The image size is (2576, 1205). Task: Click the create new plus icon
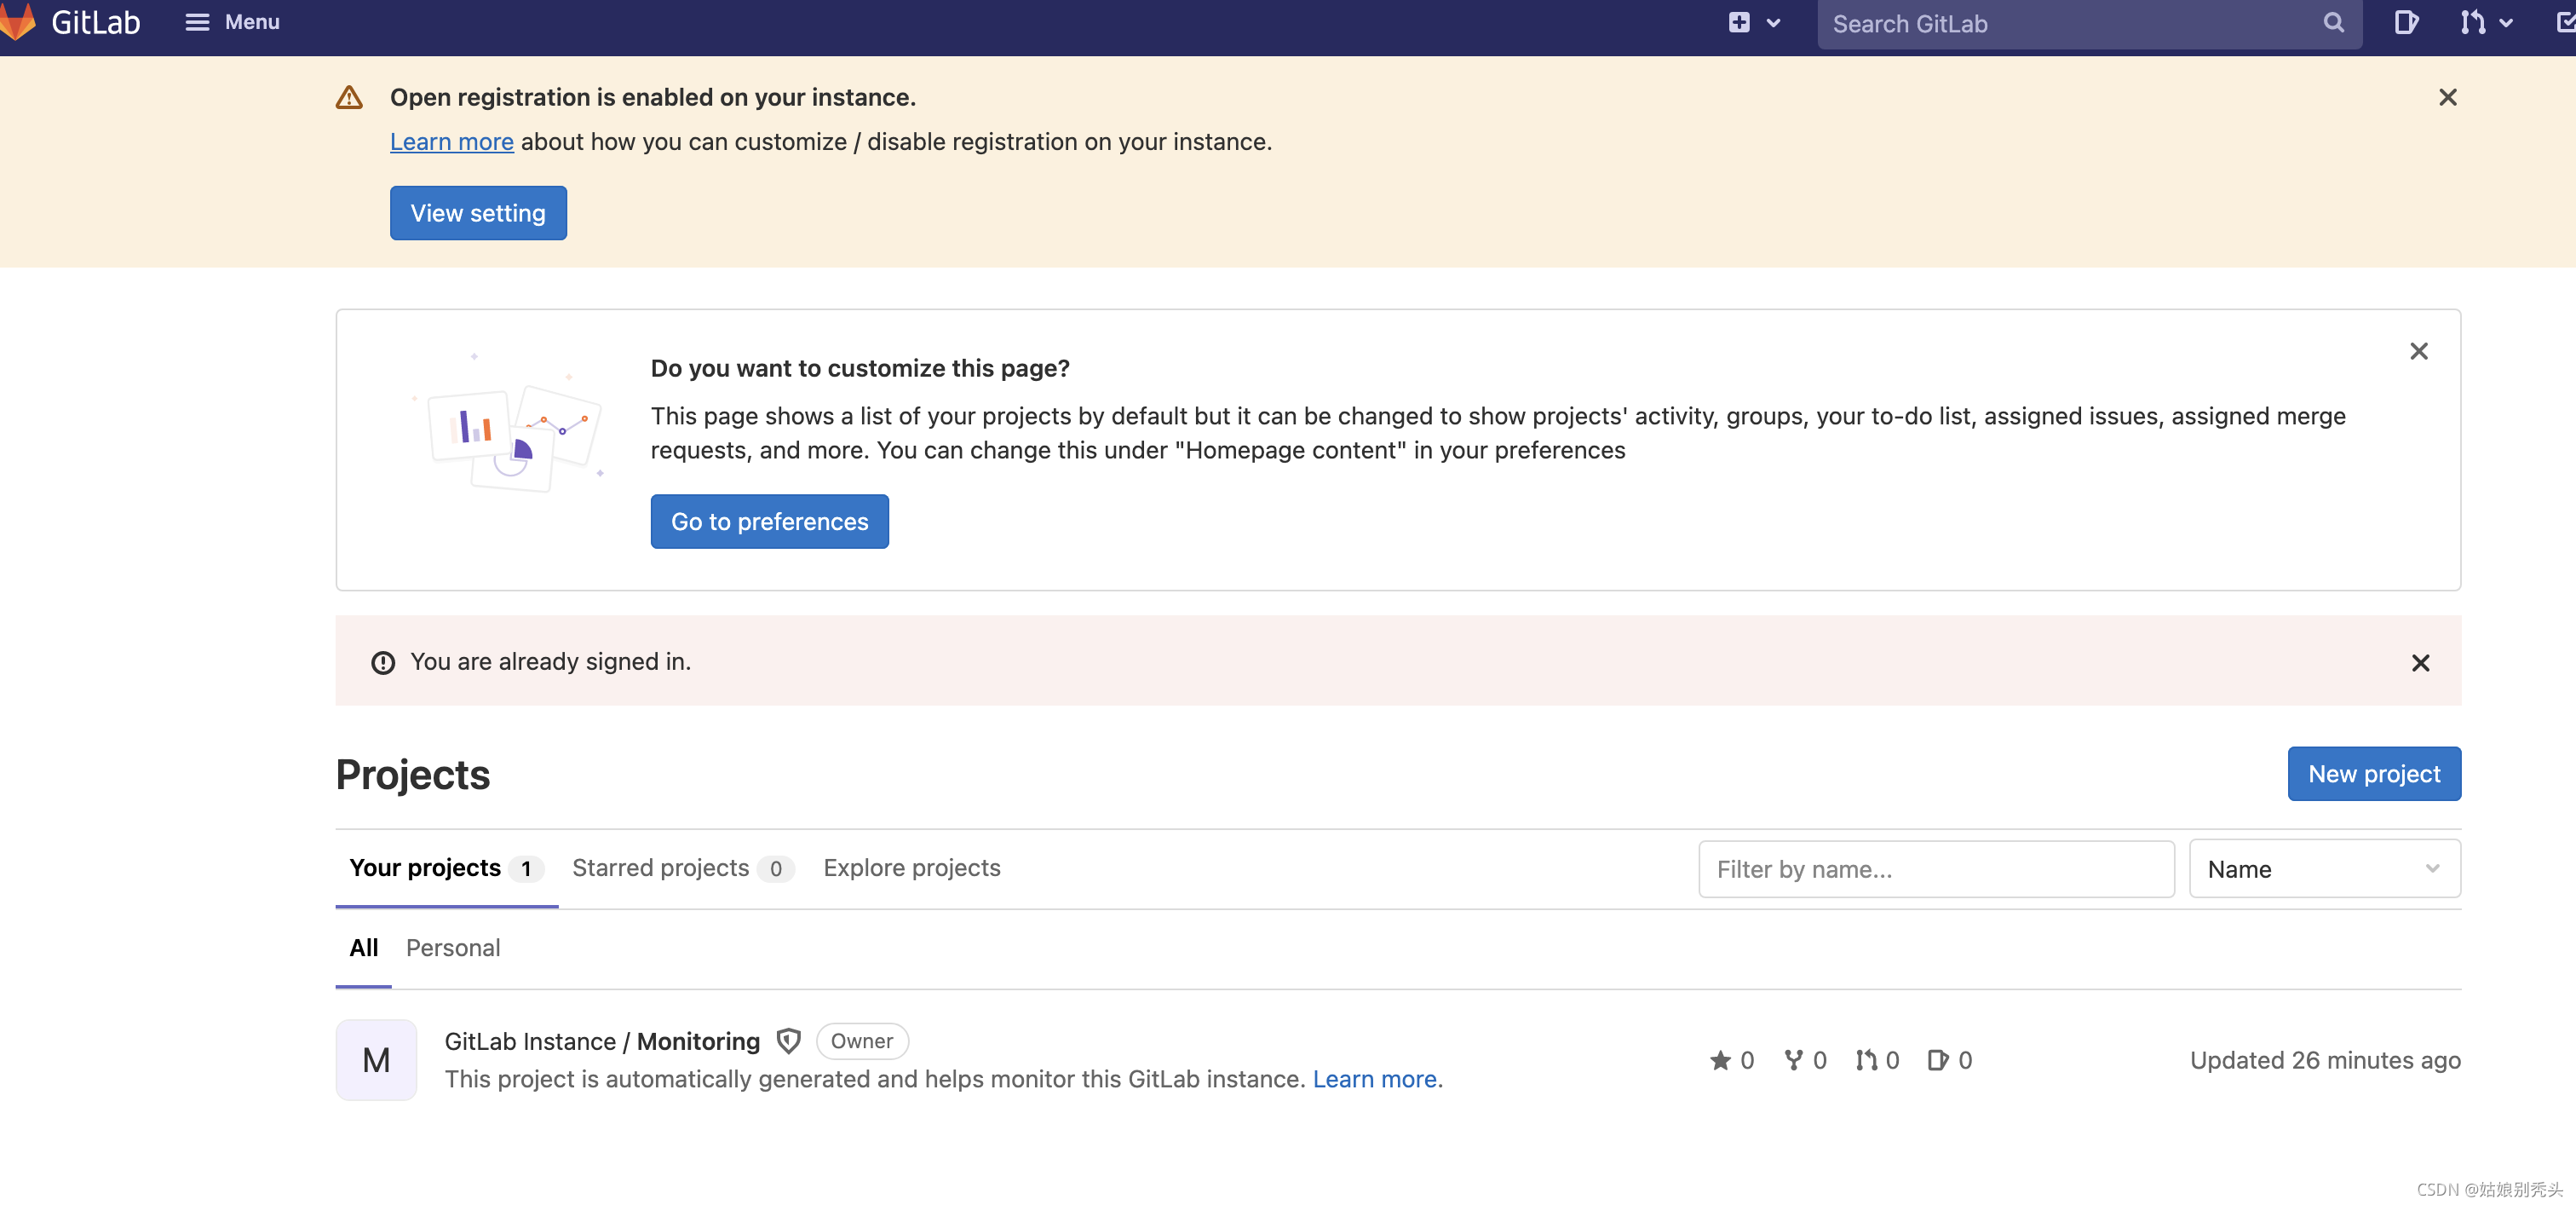click(x=1739, y=22)
